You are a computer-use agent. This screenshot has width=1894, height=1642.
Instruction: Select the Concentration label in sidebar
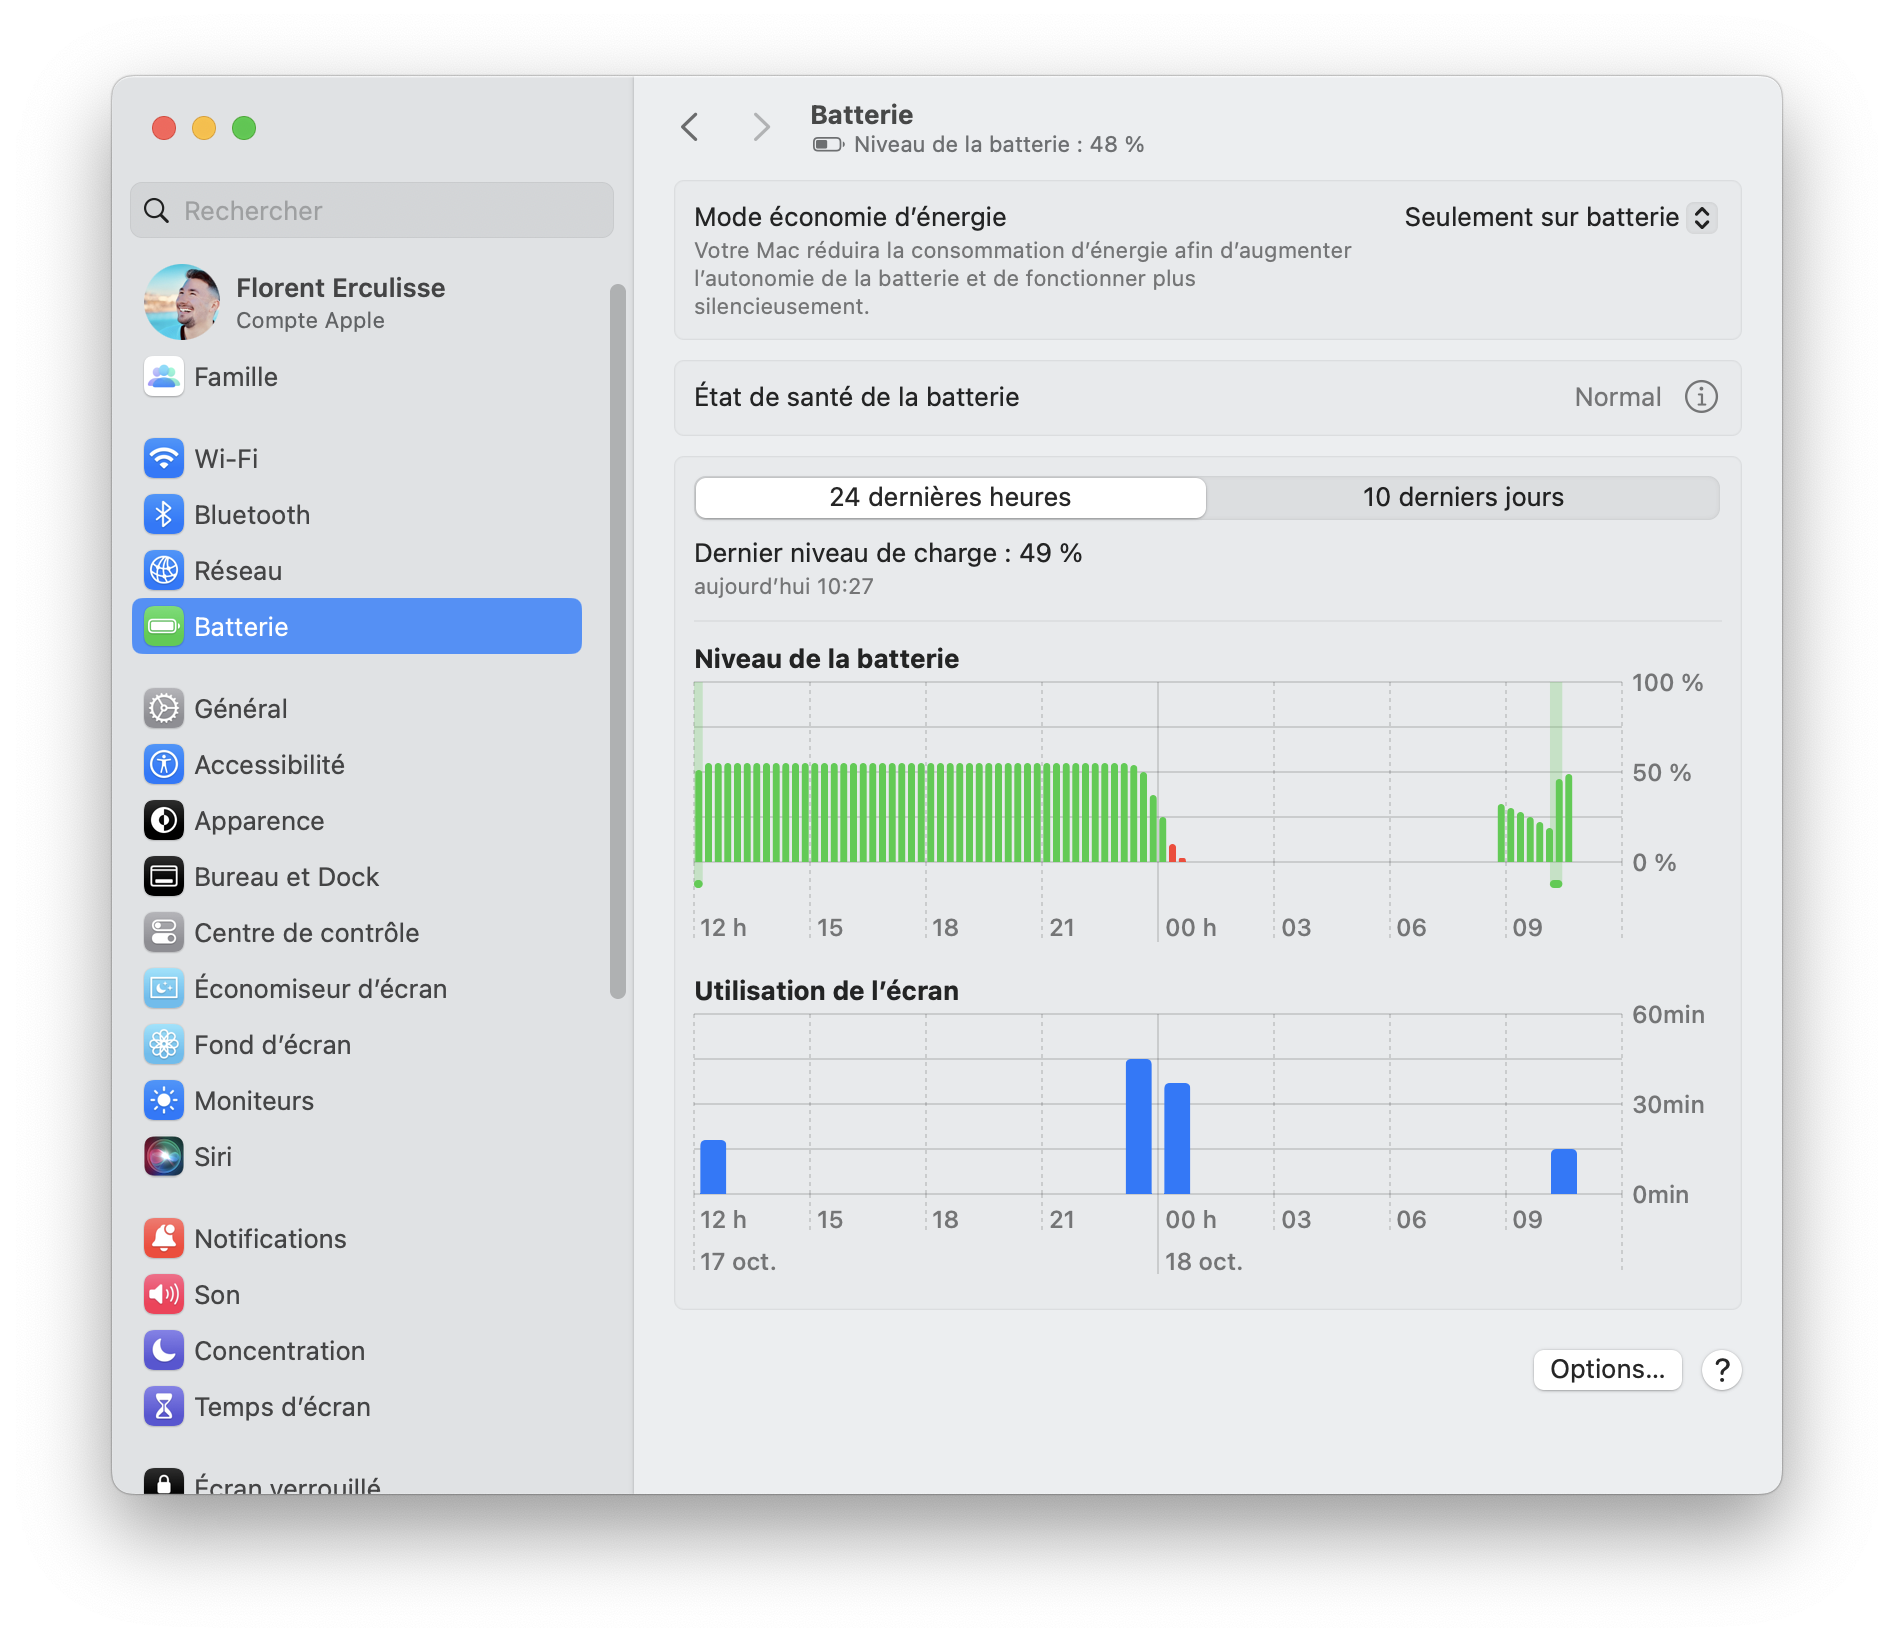click(279, 1351)
